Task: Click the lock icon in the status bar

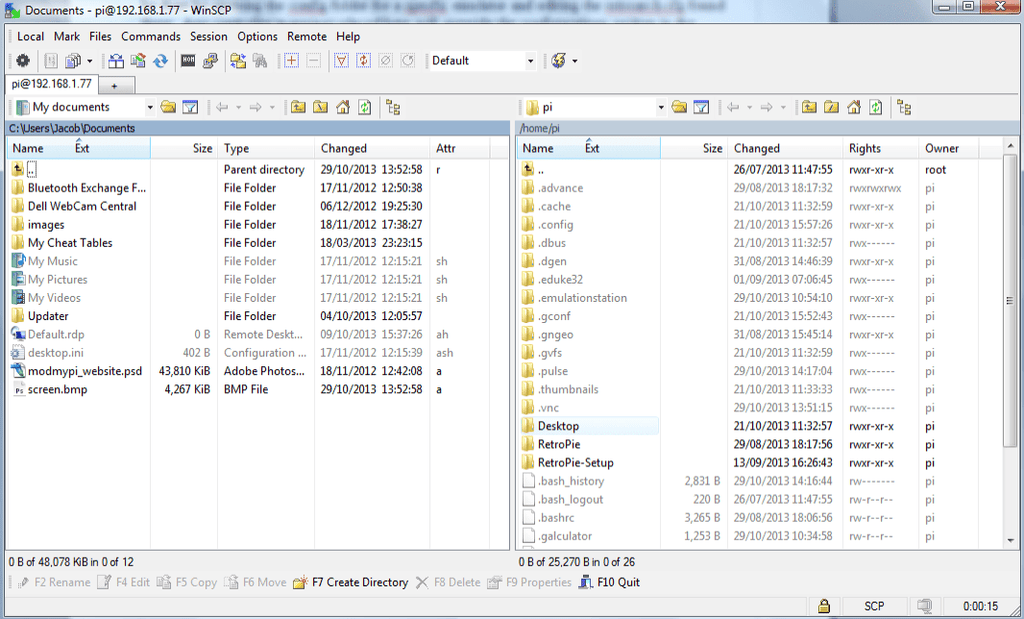Action: click(x=824, y=606)
